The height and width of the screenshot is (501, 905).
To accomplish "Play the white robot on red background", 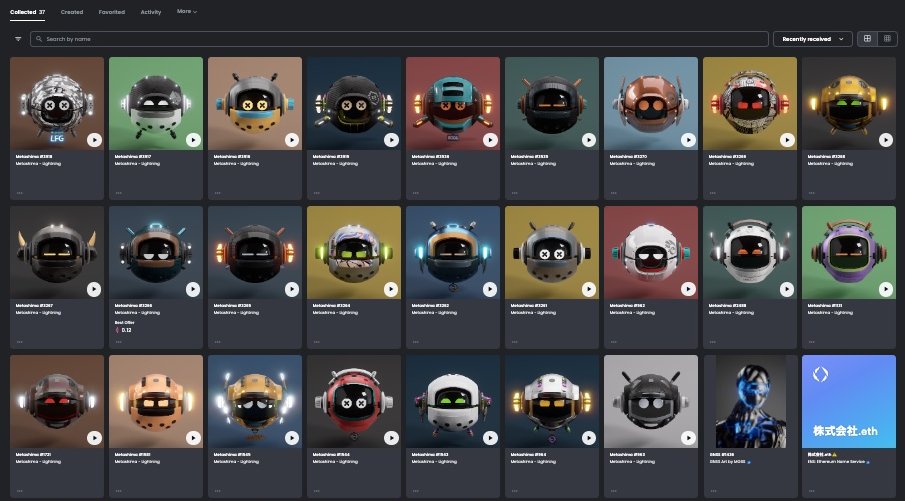I will (x=688, y=289).
